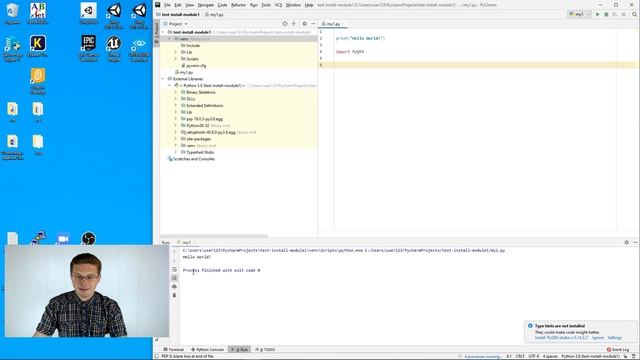Open the Code menu
This screenshot has height=360, width=640.
coord(222,5)
